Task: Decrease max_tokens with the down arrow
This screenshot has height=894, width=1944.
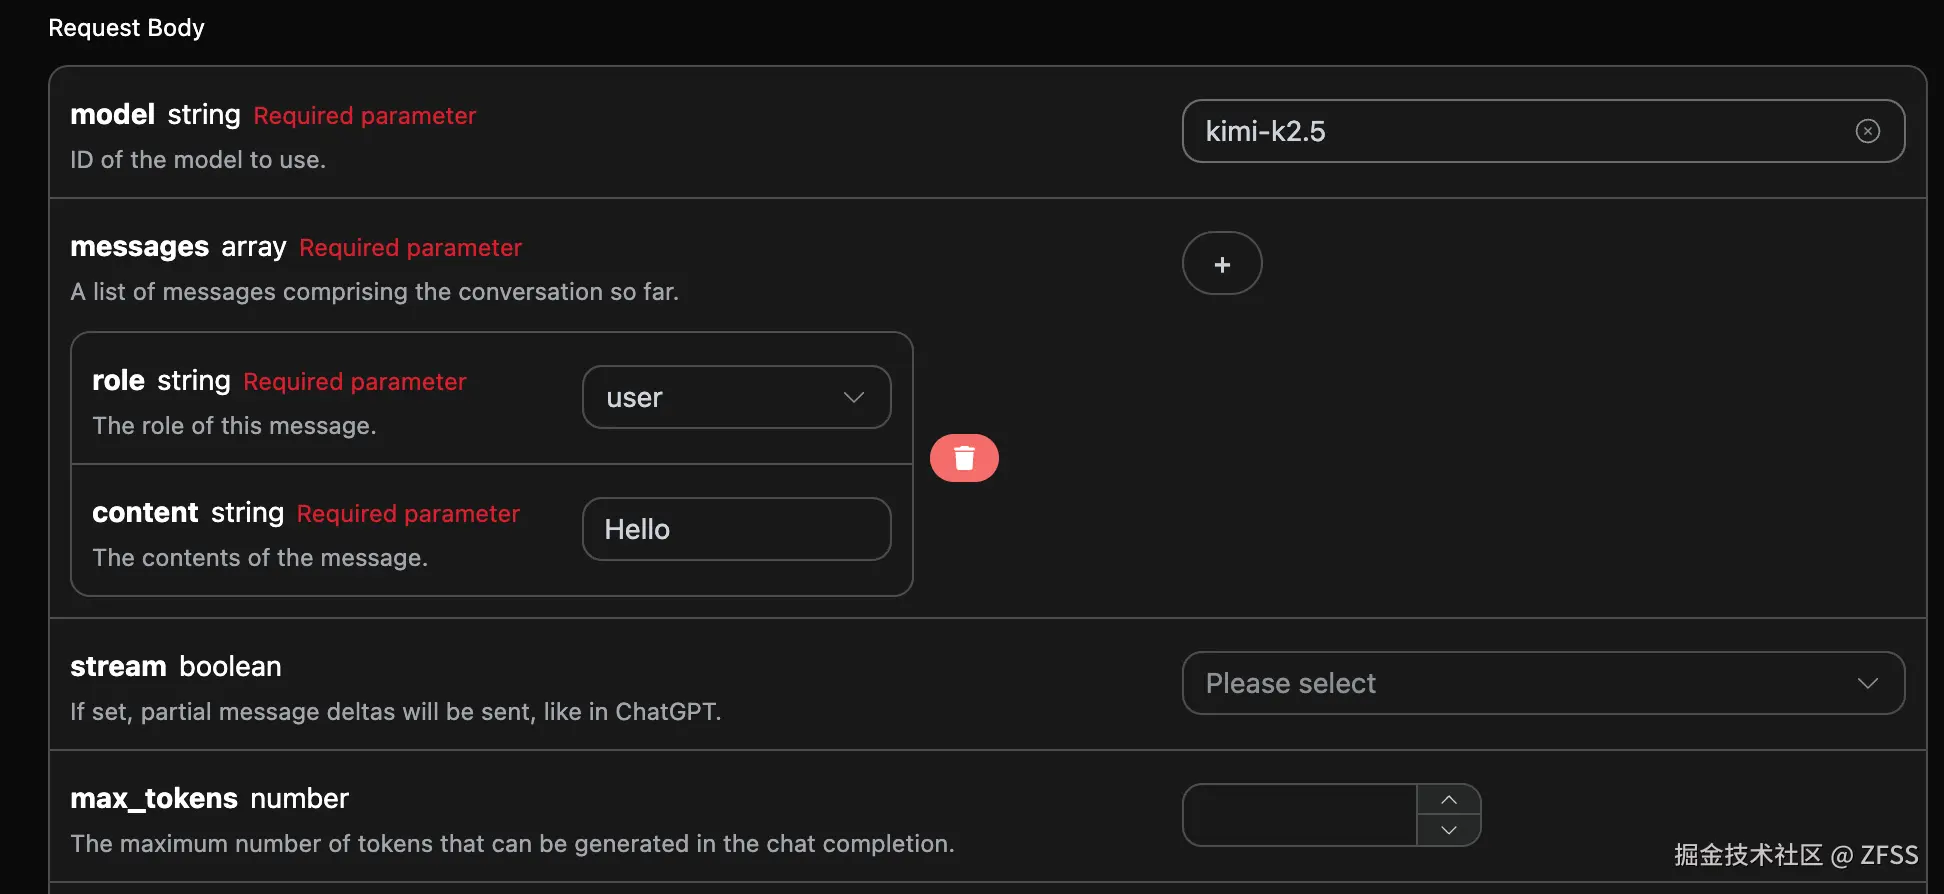Action: (x=1449, y=830)
